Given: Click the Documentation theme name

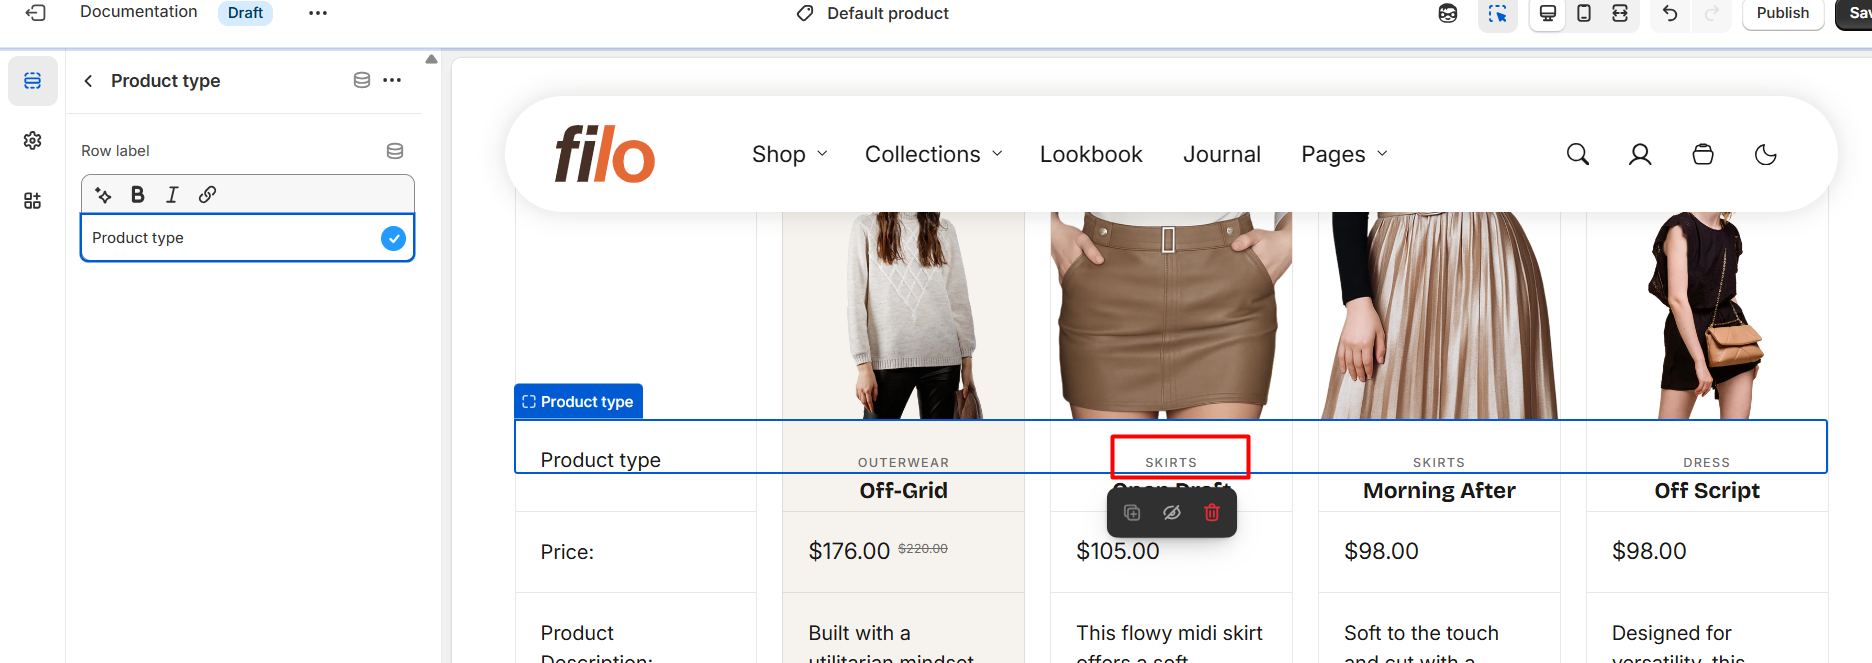Looking at the screenshot, I should tap(139, 12).
